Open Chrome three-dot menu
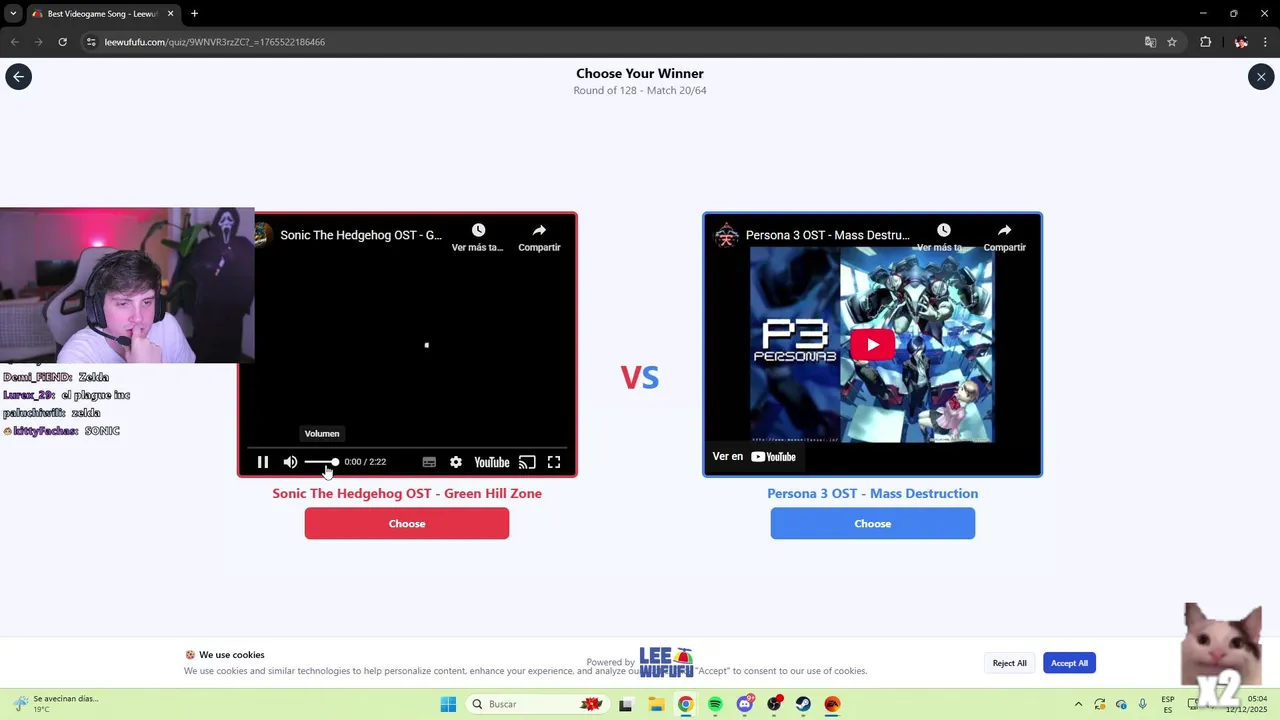This screenshot has height=720, width=1280. [x=1266, y=42]
